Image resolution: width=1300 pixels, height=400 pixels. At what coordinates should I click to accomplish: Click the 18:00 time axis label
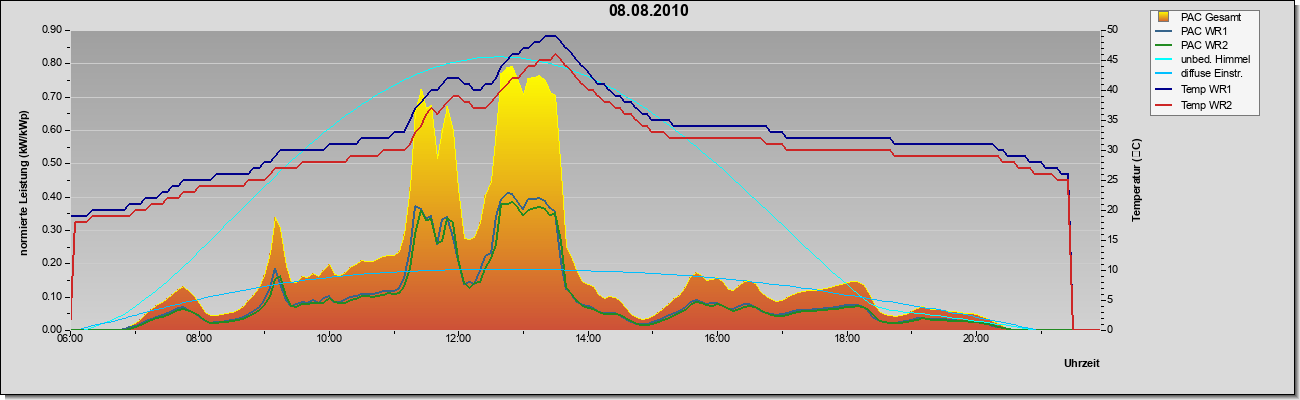(846, 341)
